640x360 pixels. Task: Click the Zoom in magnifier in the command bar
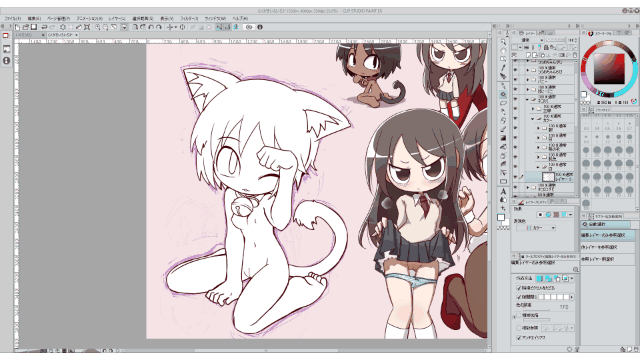tap(98, 27)
